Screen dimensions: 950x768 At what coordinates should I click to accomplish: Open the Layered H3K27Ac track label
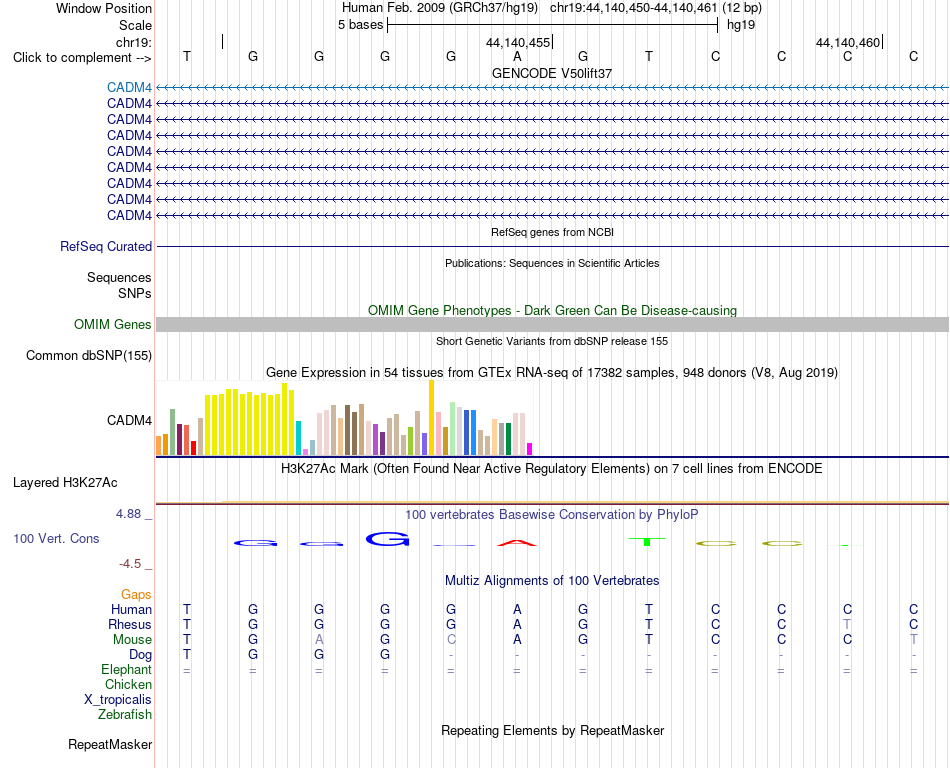(65, 483)
